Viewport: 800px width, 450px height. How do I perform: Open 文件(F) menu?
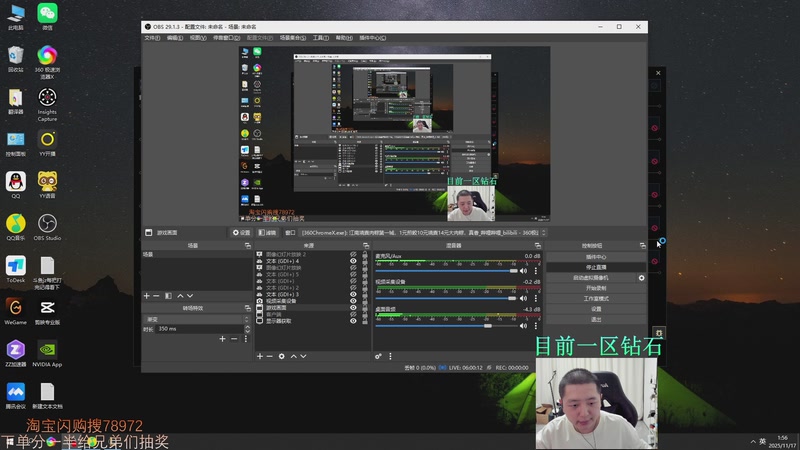(152, 38)
